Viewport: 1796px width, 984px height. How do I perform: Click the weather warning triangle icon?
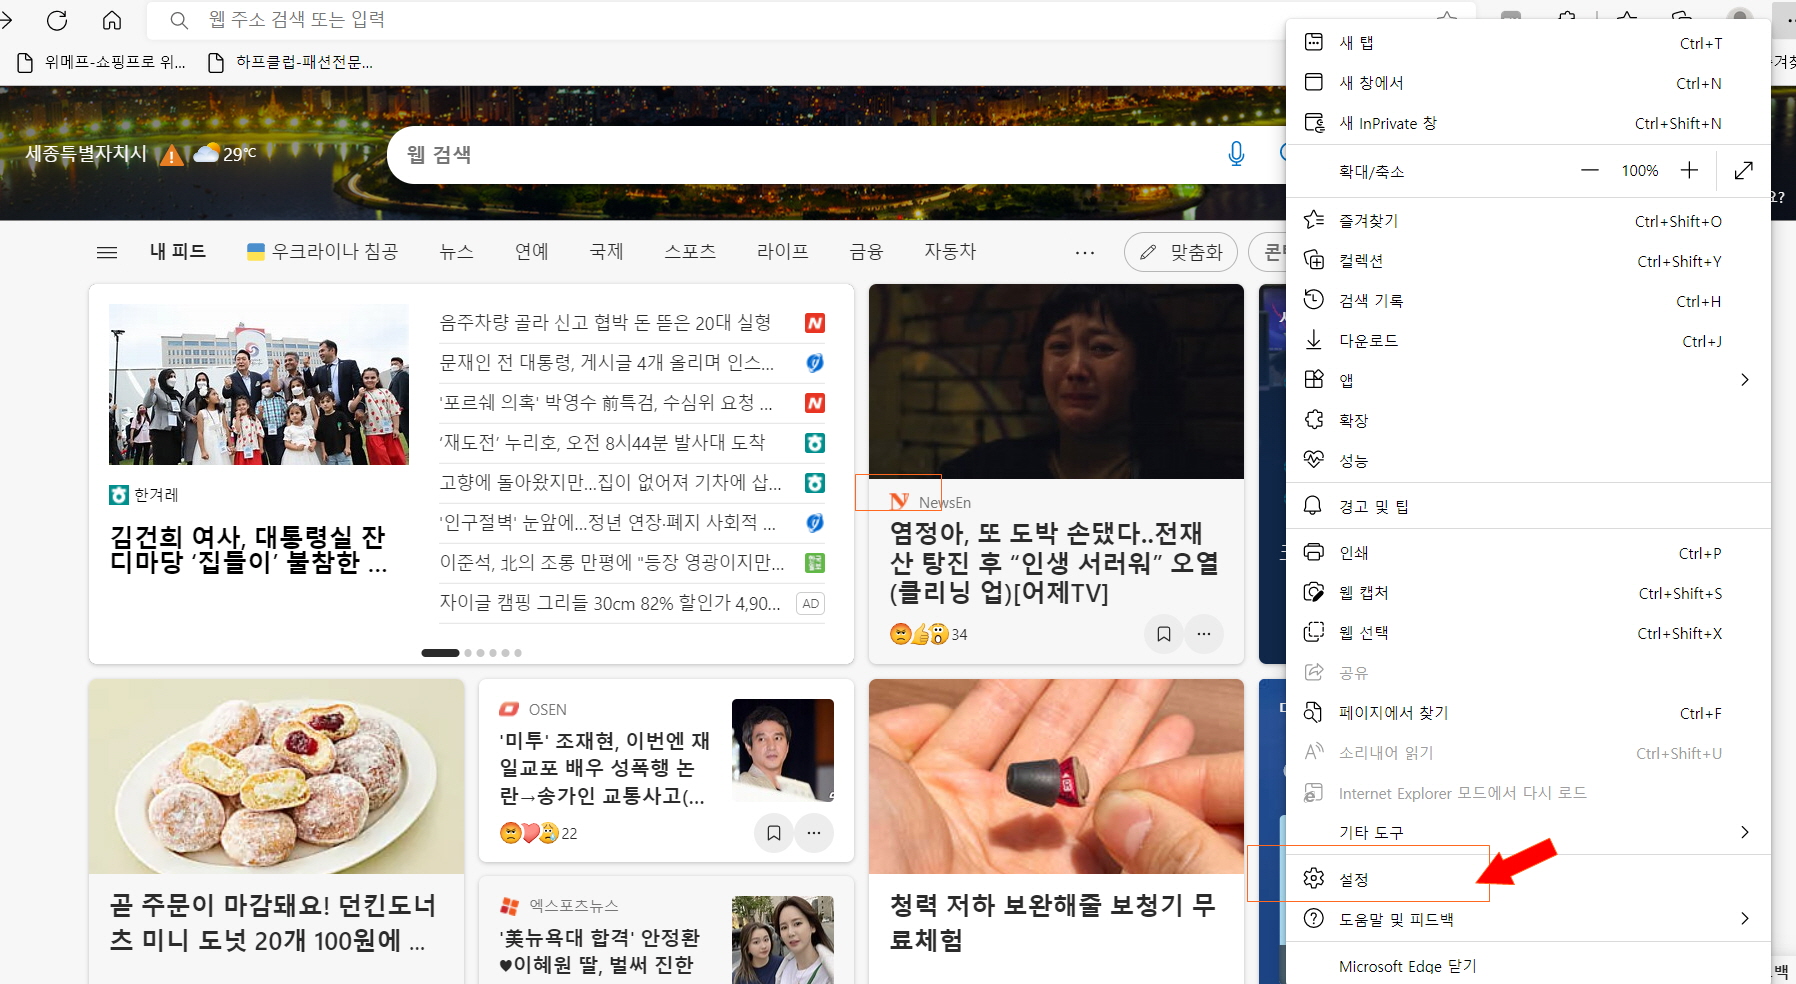[172, 155]
